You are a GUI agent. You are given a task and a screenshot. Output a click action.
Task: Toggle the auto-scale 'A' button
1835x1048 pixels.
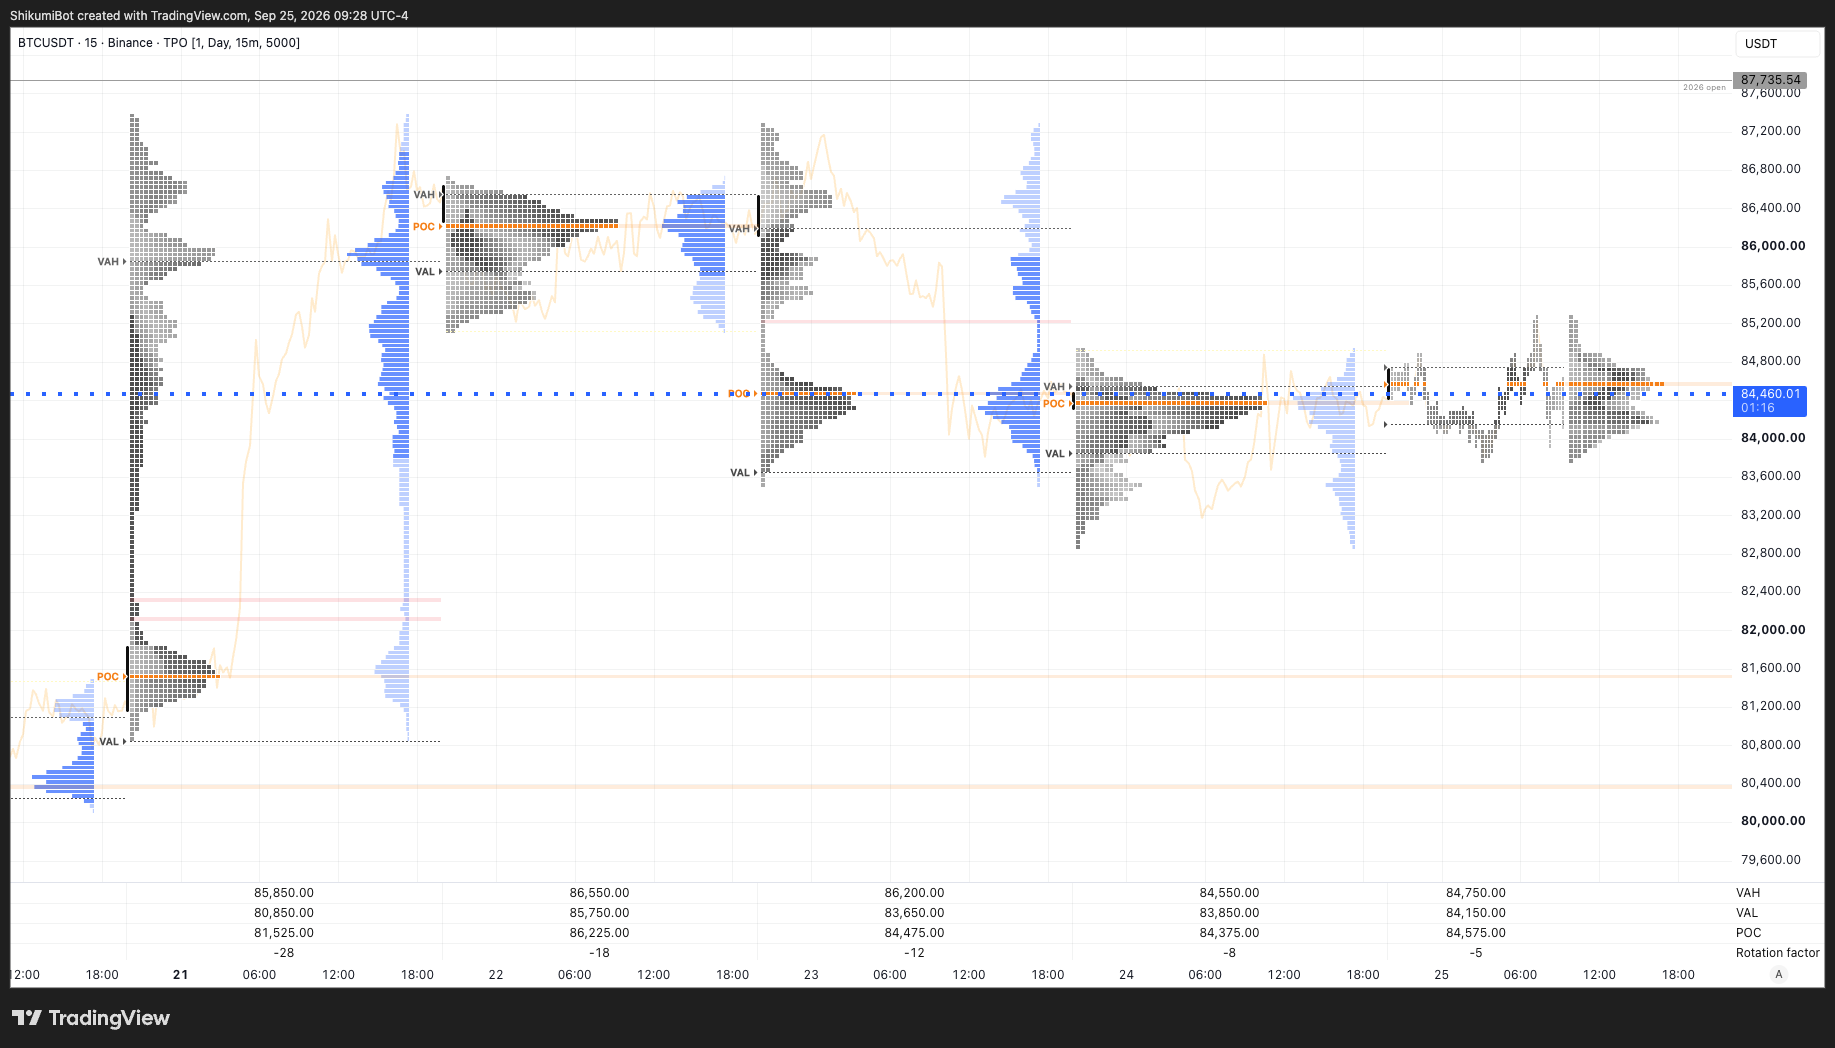click(x=1778, y=974)
